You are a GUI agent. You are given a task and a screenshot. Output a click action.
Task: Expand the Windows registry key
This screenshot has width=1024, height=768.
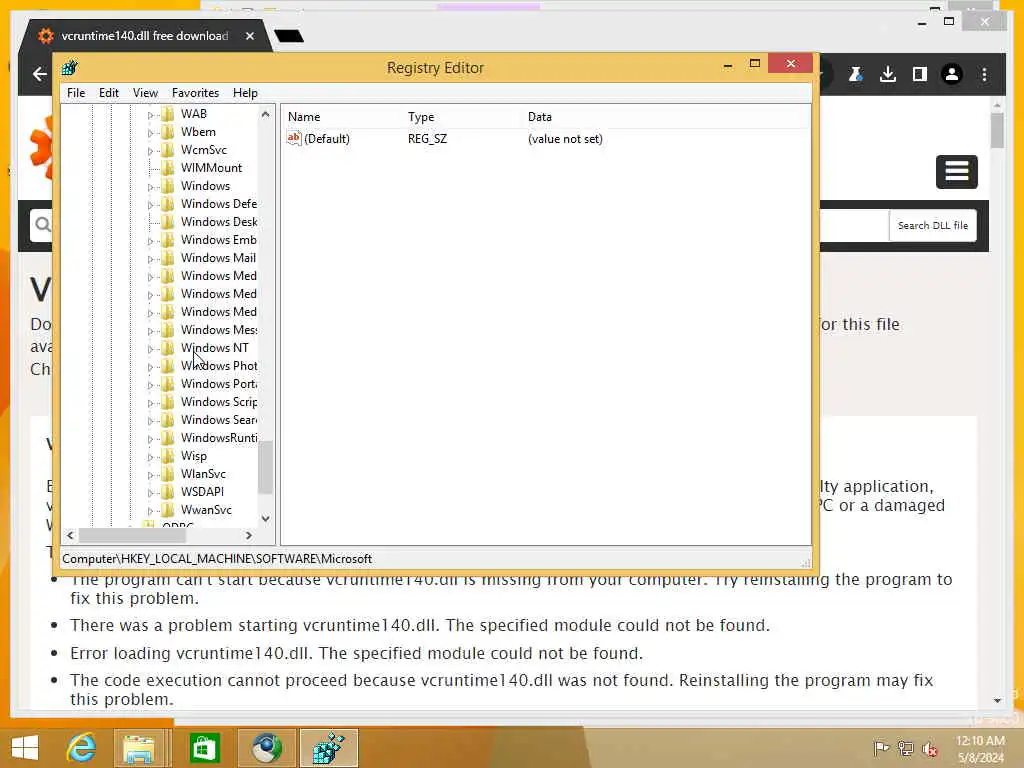tap(150, 187)
